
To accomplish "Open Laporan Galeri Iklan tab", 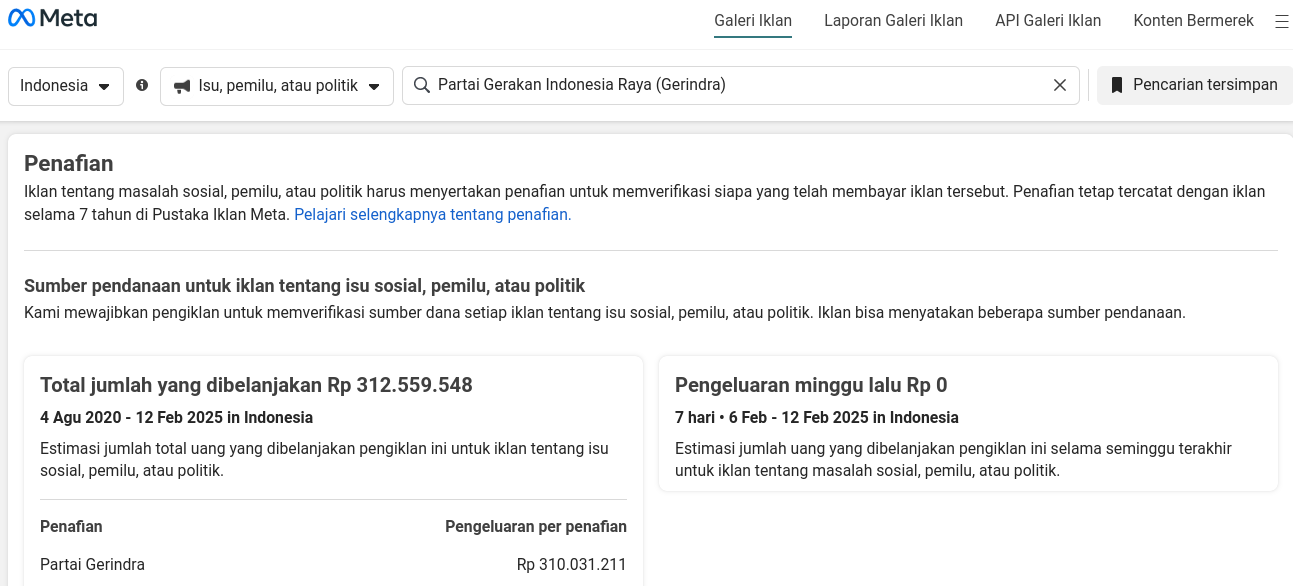I will (893, 20).
